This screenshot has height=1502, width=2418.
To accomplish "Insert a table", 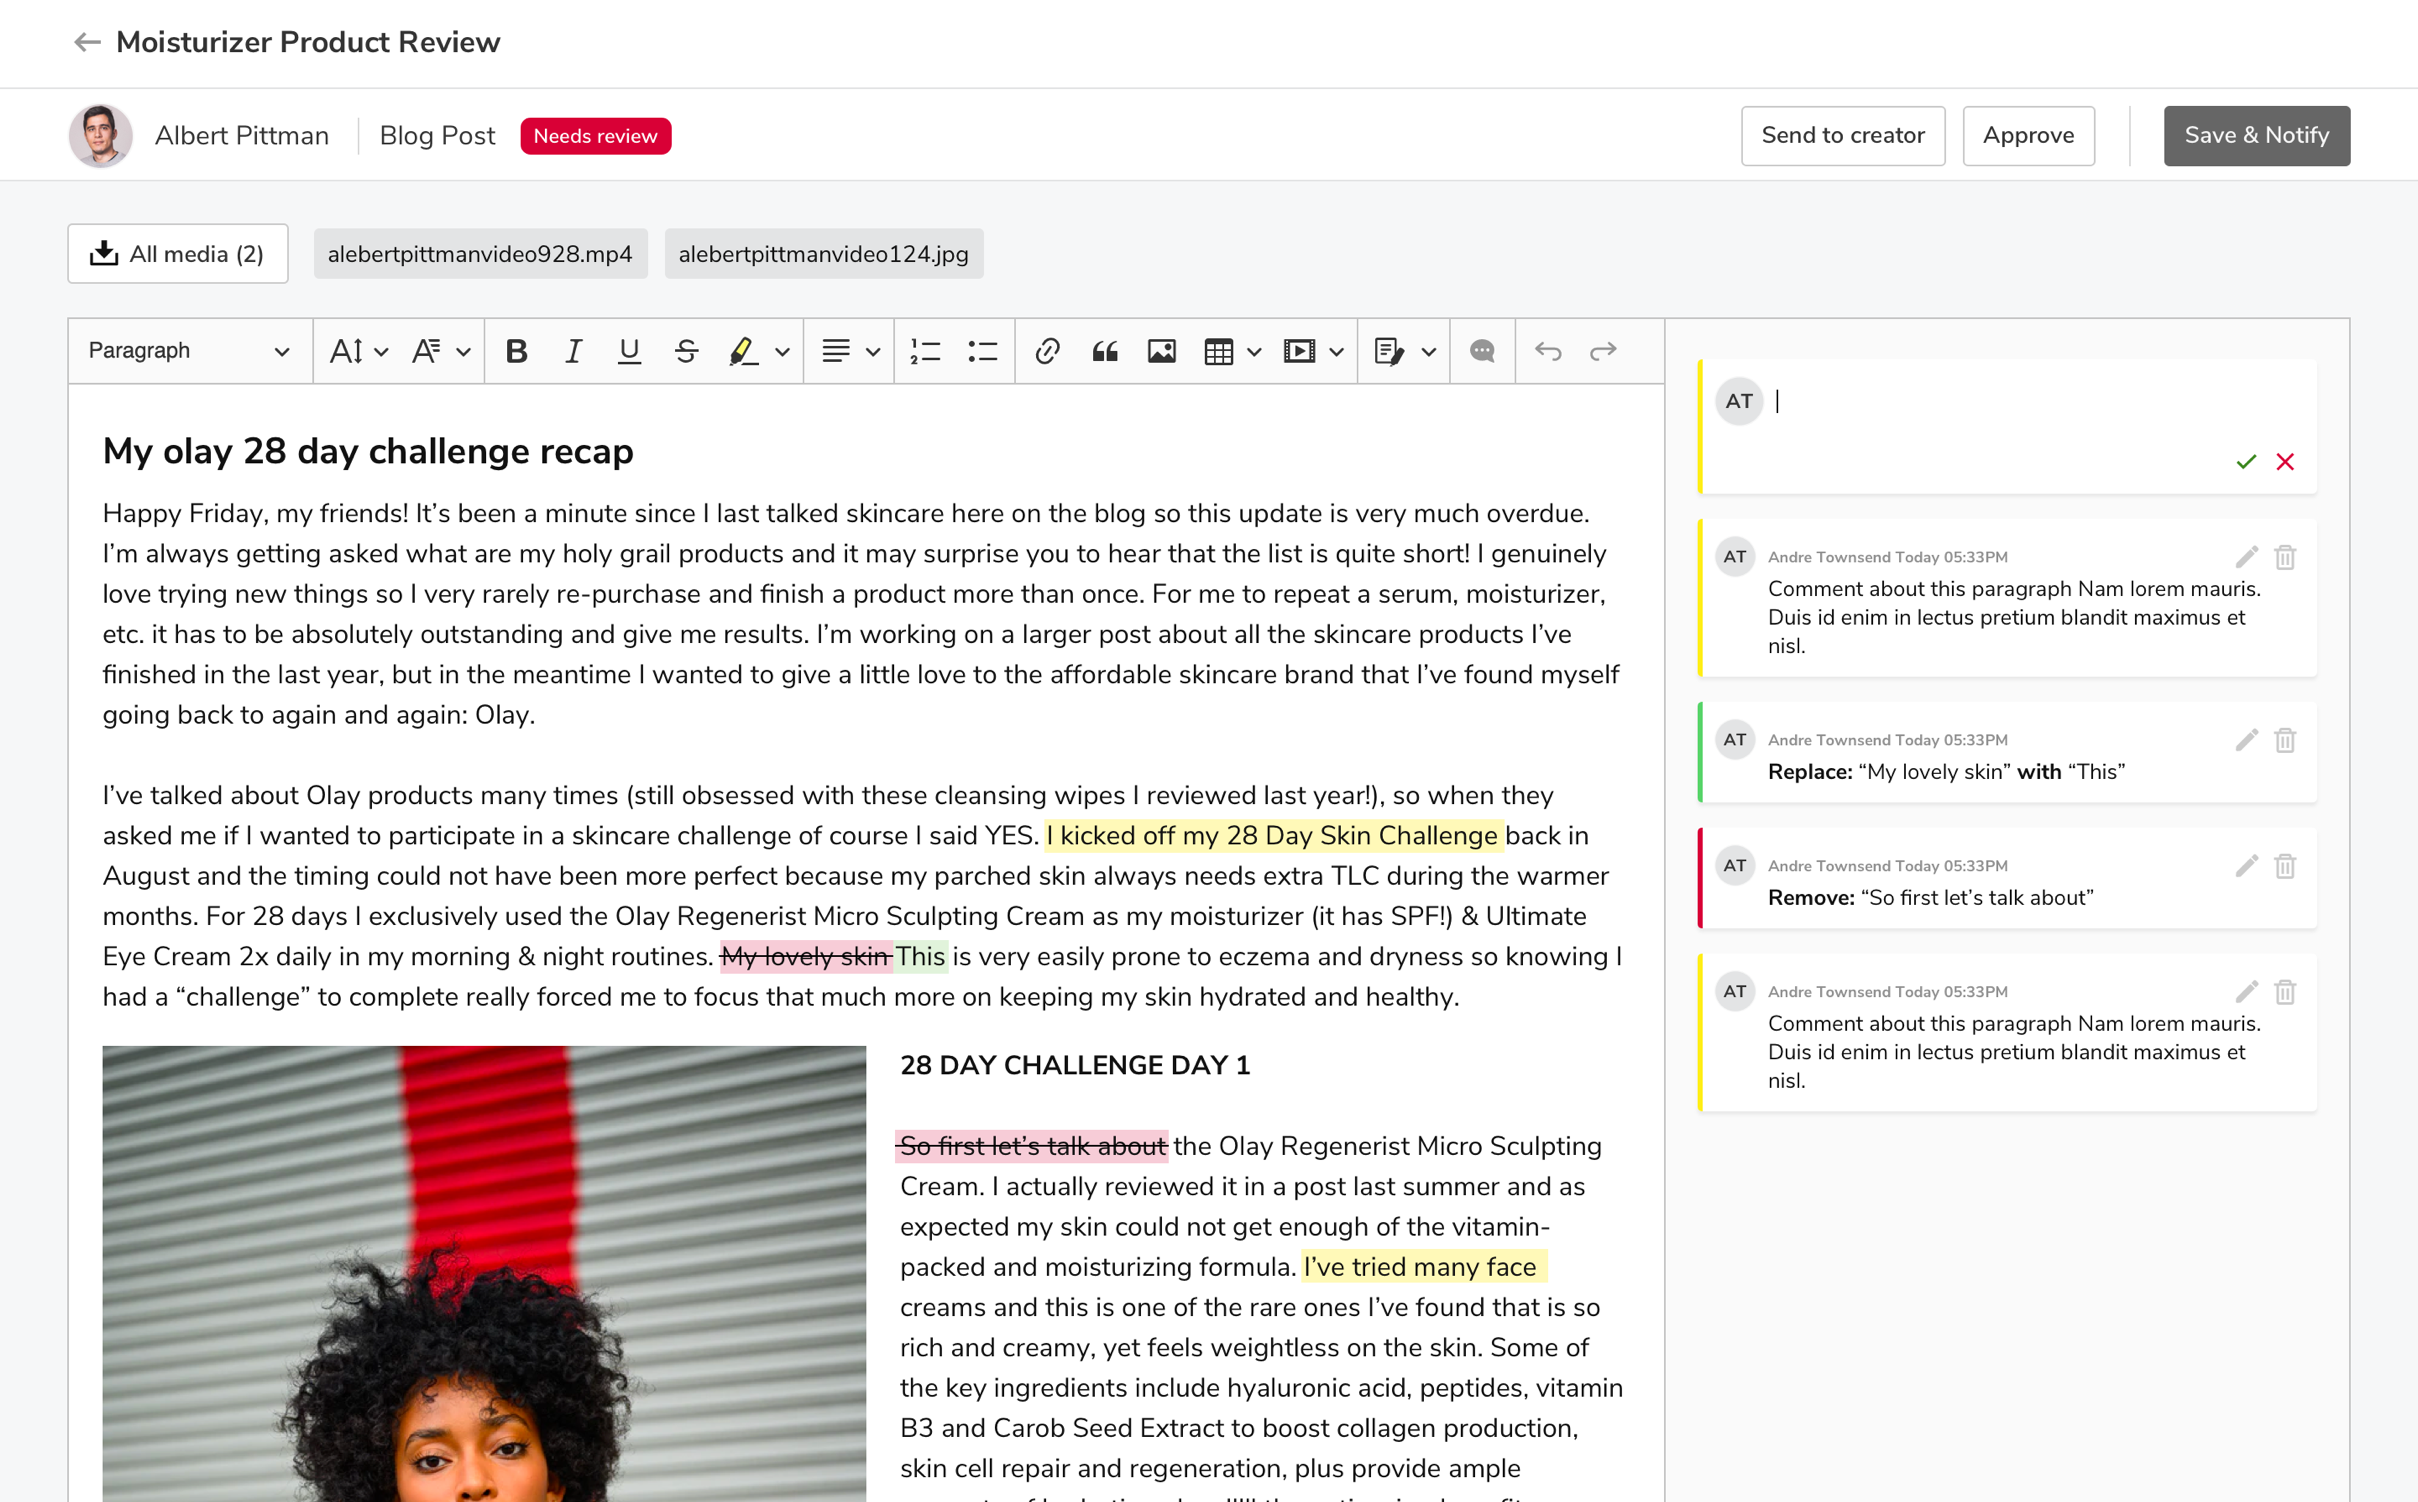I will [1218, 351].
